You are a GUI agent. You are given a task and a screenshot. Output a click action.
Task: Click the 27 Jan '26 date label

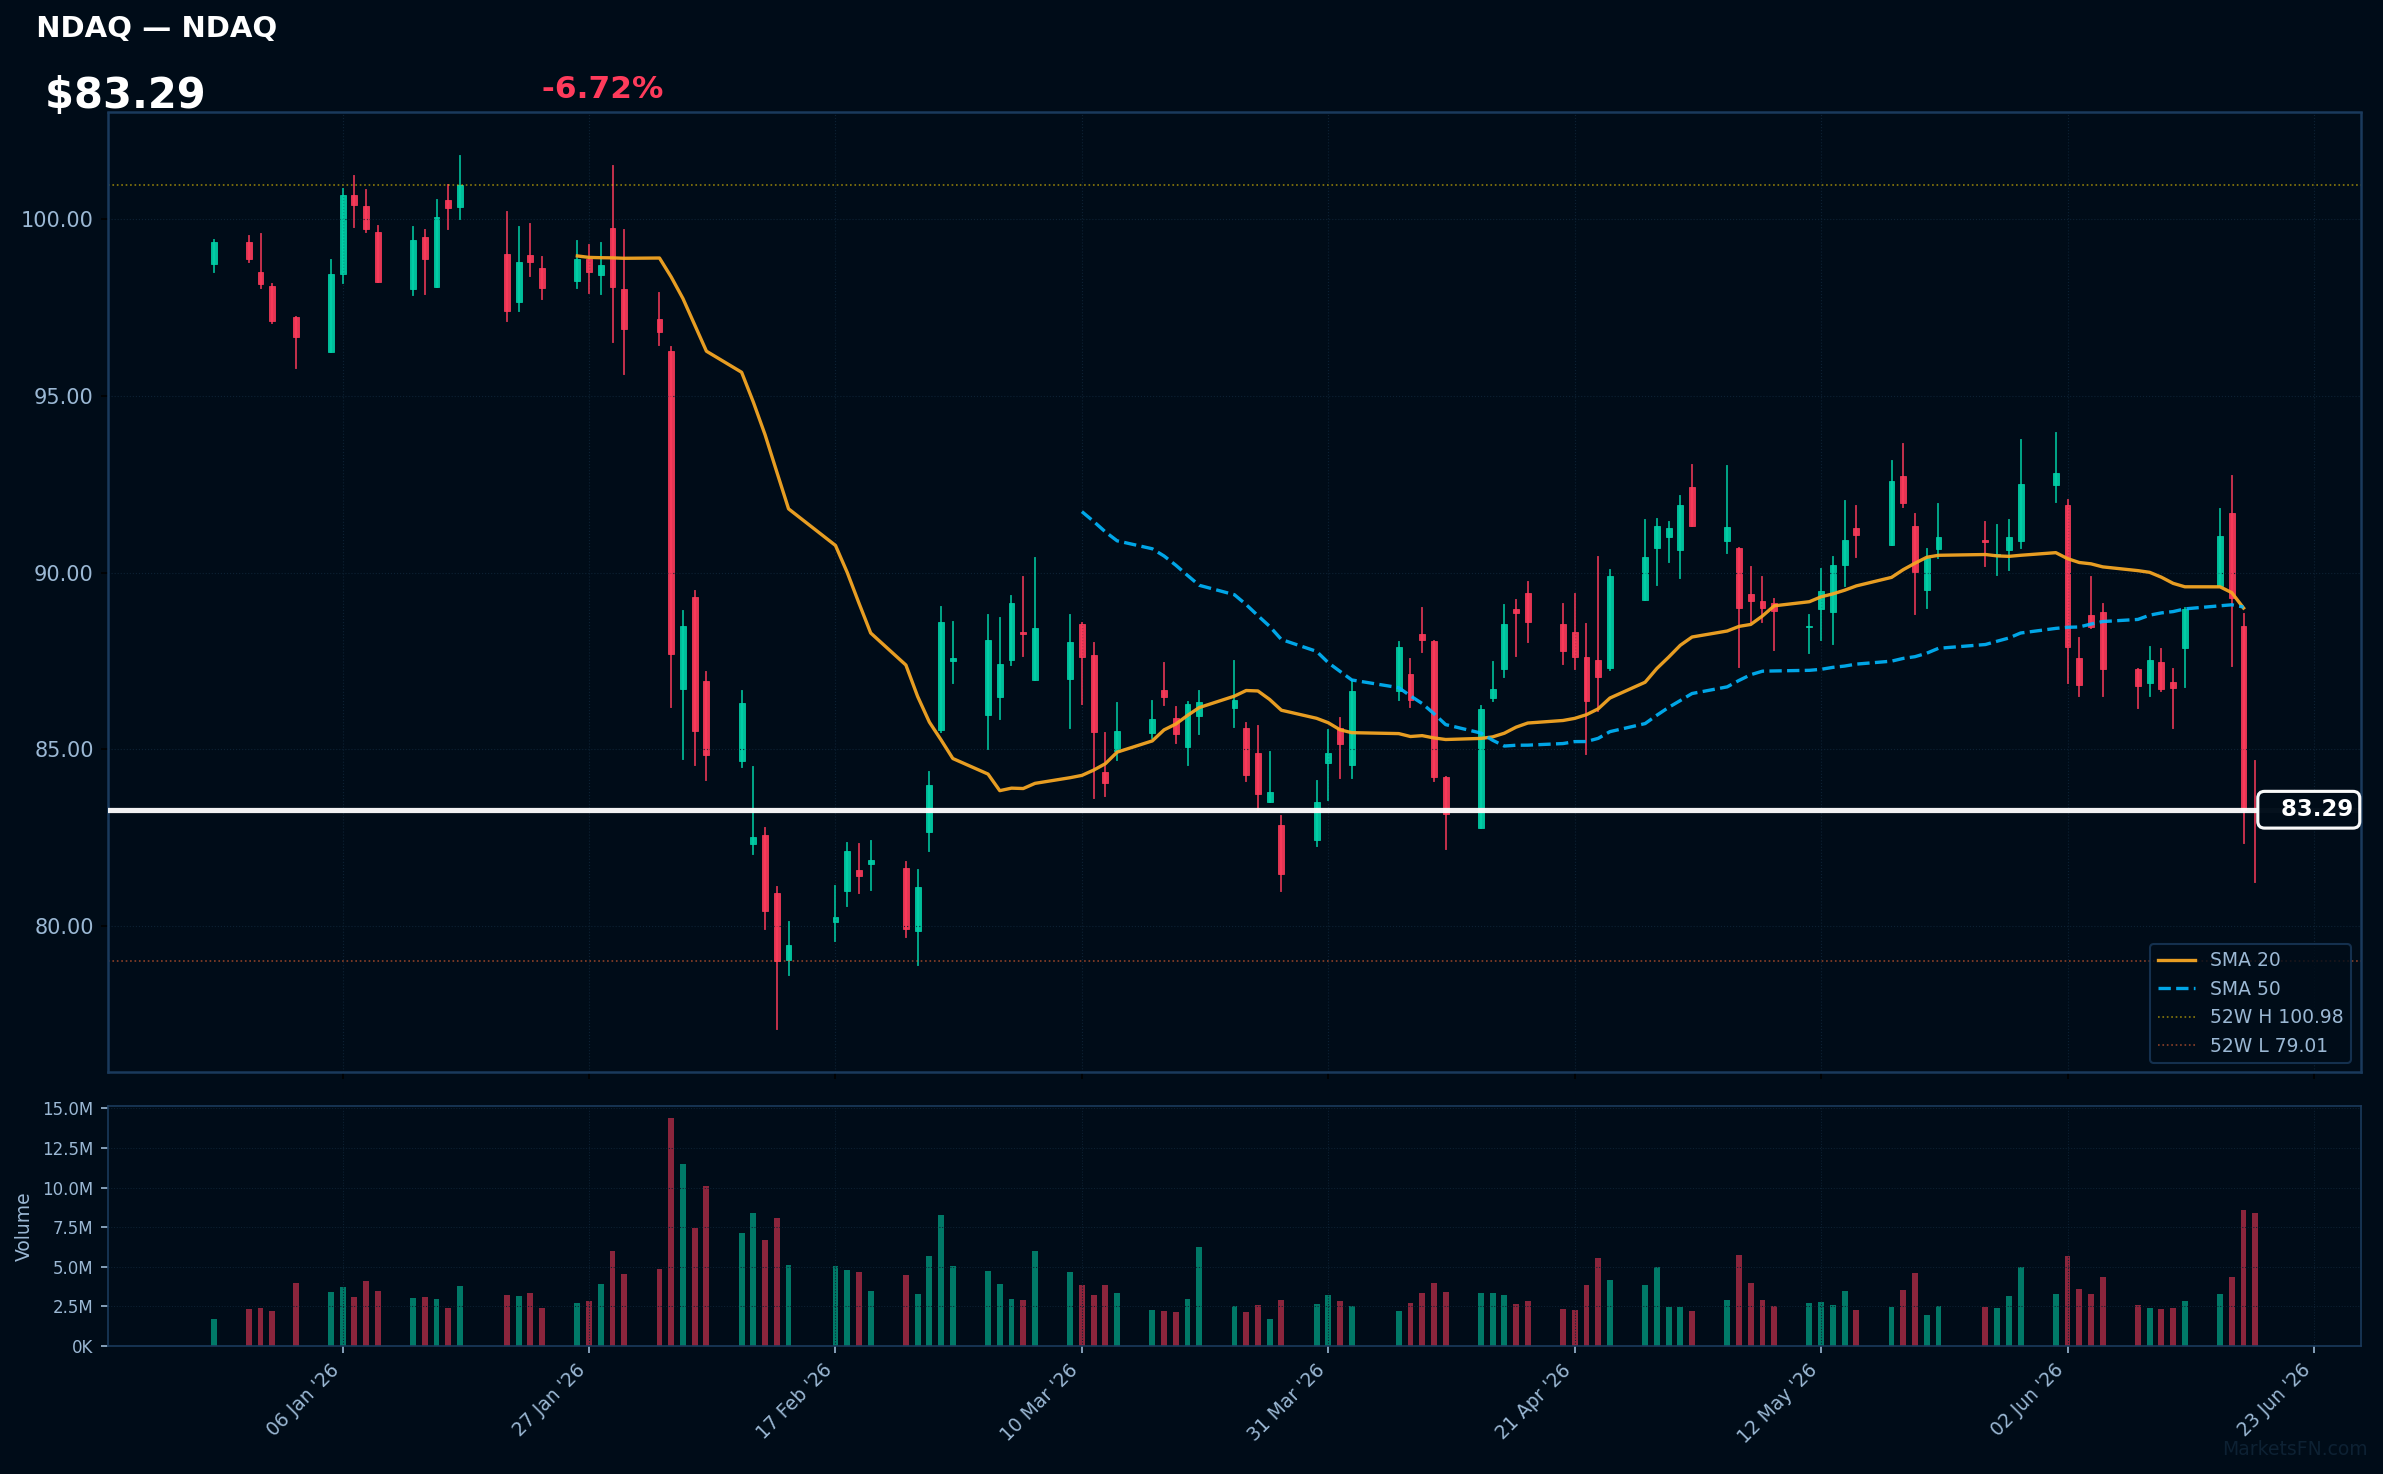(x=548, y=1400)
